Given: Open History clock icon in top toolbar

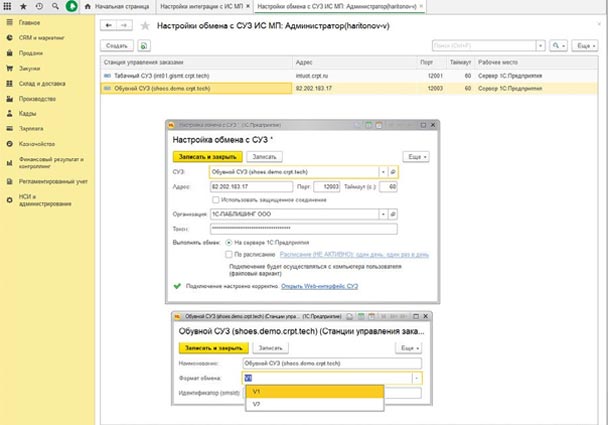Looking at the screenshot, I should (39, 6).
